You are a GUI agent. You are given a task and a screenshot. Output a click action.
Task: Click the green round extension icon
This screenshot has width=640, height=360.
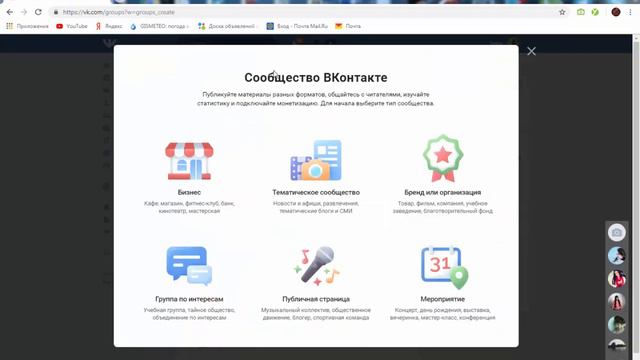pyautogui.click(x=595, y=12)
